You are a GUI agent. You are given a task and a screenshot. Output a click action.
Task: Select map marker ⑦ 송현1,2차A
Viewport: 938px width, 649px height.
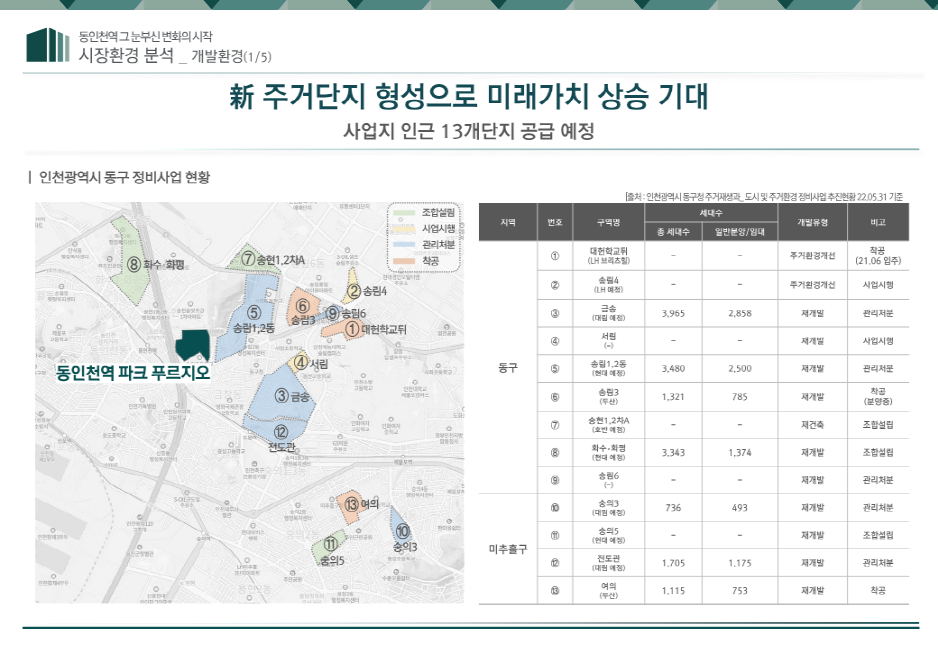272,260
